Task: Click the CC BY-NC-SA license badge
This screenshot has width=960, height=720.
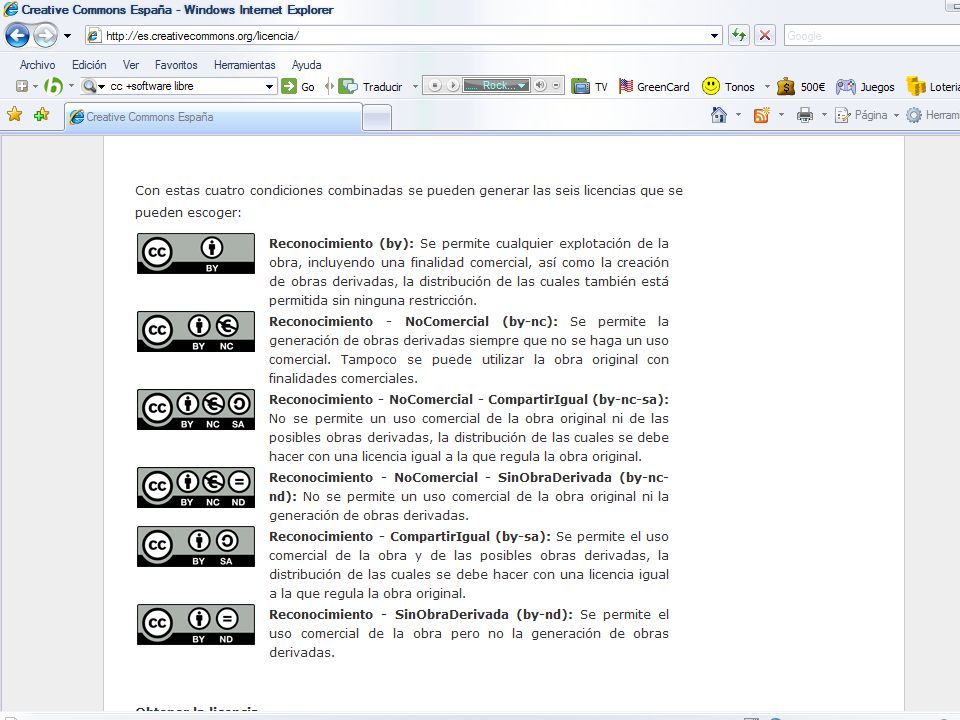Action: tap(196, 409)
